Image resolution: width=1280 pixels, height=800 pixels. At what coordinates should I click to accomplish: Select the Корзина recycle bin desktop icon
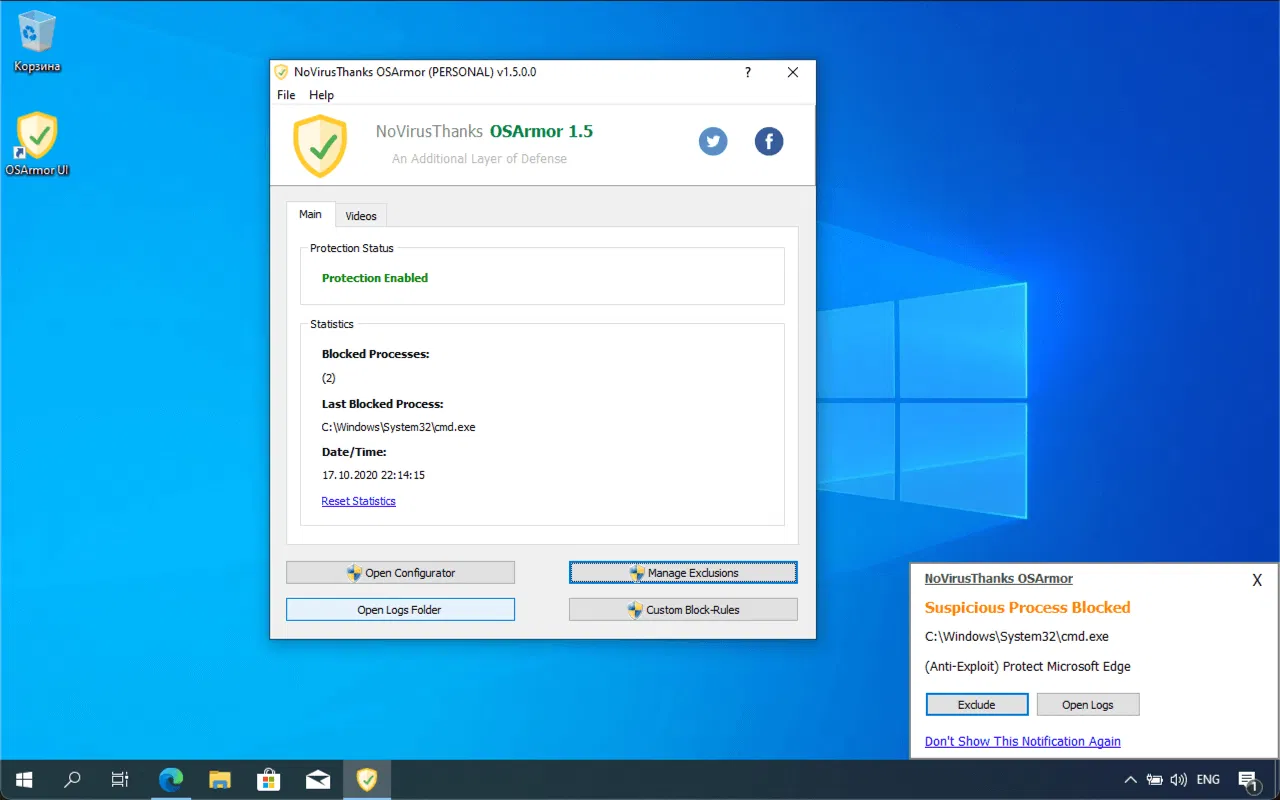coord(37,43)
